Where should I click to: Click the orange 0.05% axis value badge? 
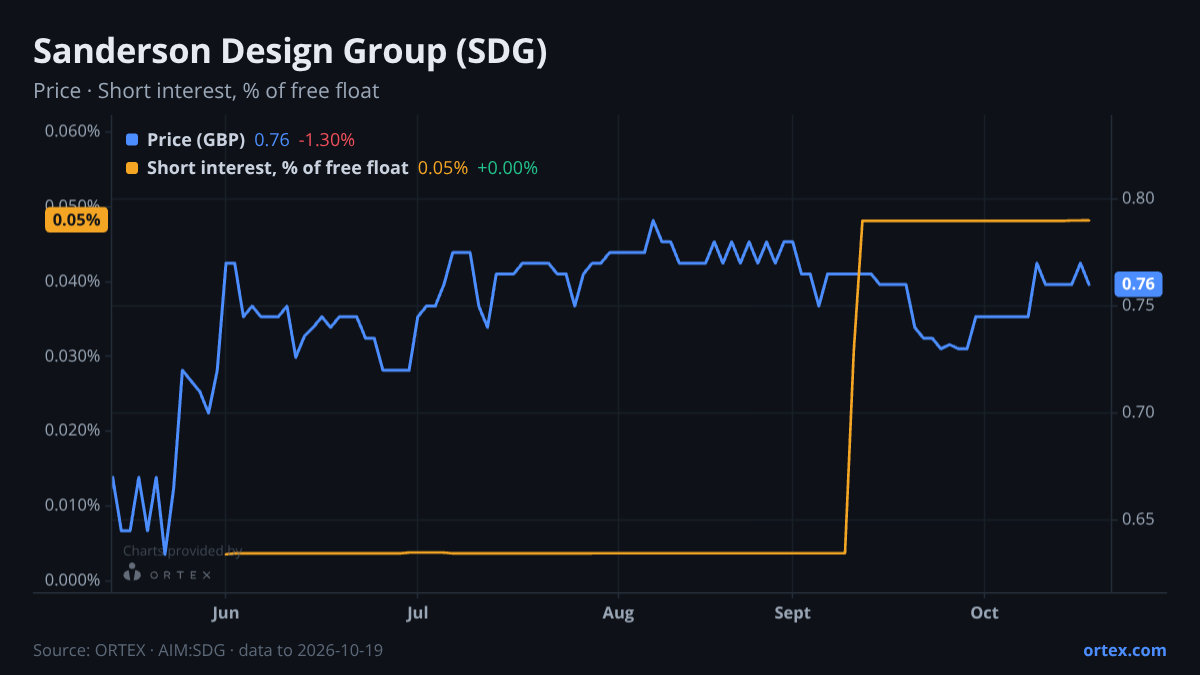(x=76, y=220)
